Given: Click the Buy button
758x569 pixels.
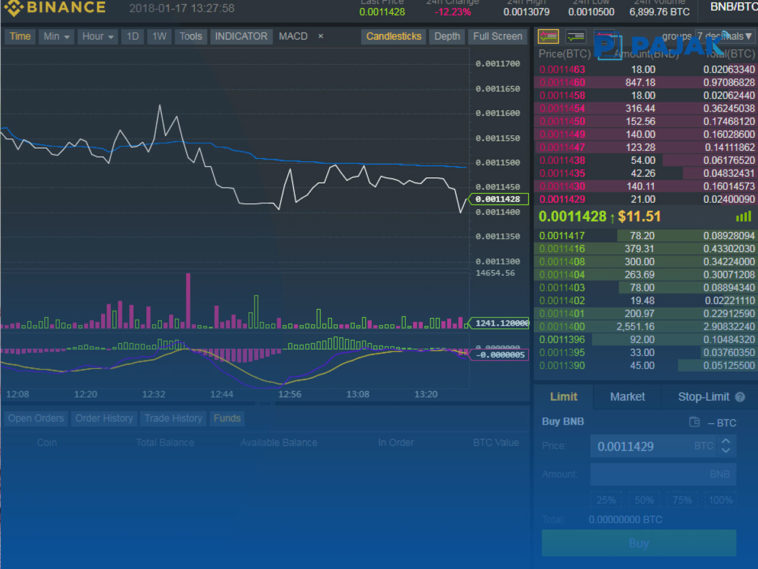Looking at the screenshot, I should point(639,543).
